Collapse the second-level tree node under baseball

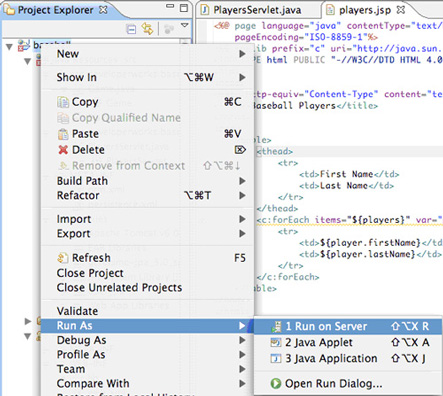click(27, 61)
